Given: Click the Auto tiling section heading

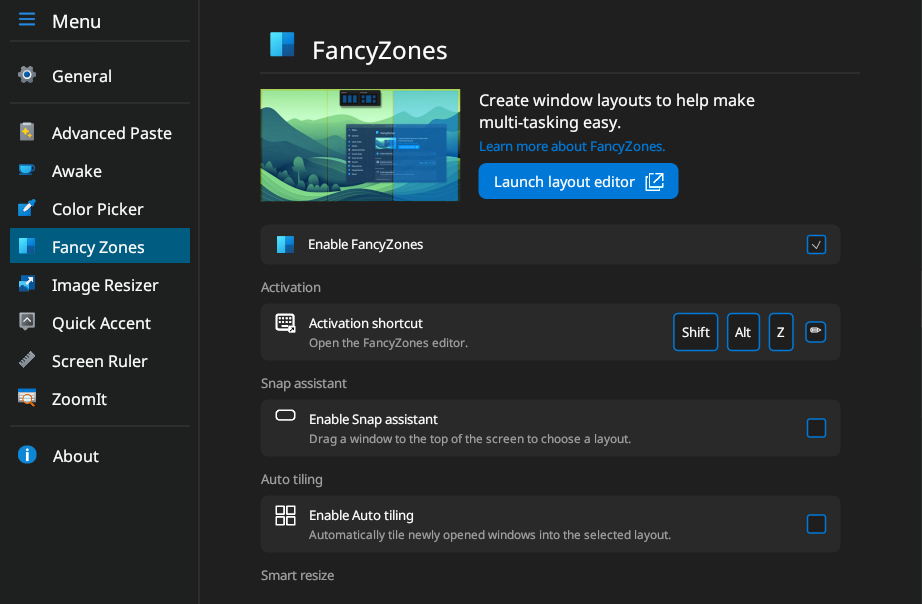Looking at the screenshot, I should click(x=292, y=479).
